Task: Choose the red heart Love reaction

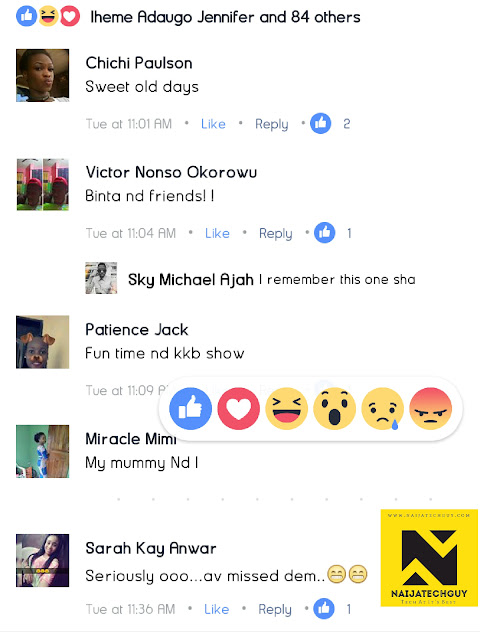Action: (238, 409)
